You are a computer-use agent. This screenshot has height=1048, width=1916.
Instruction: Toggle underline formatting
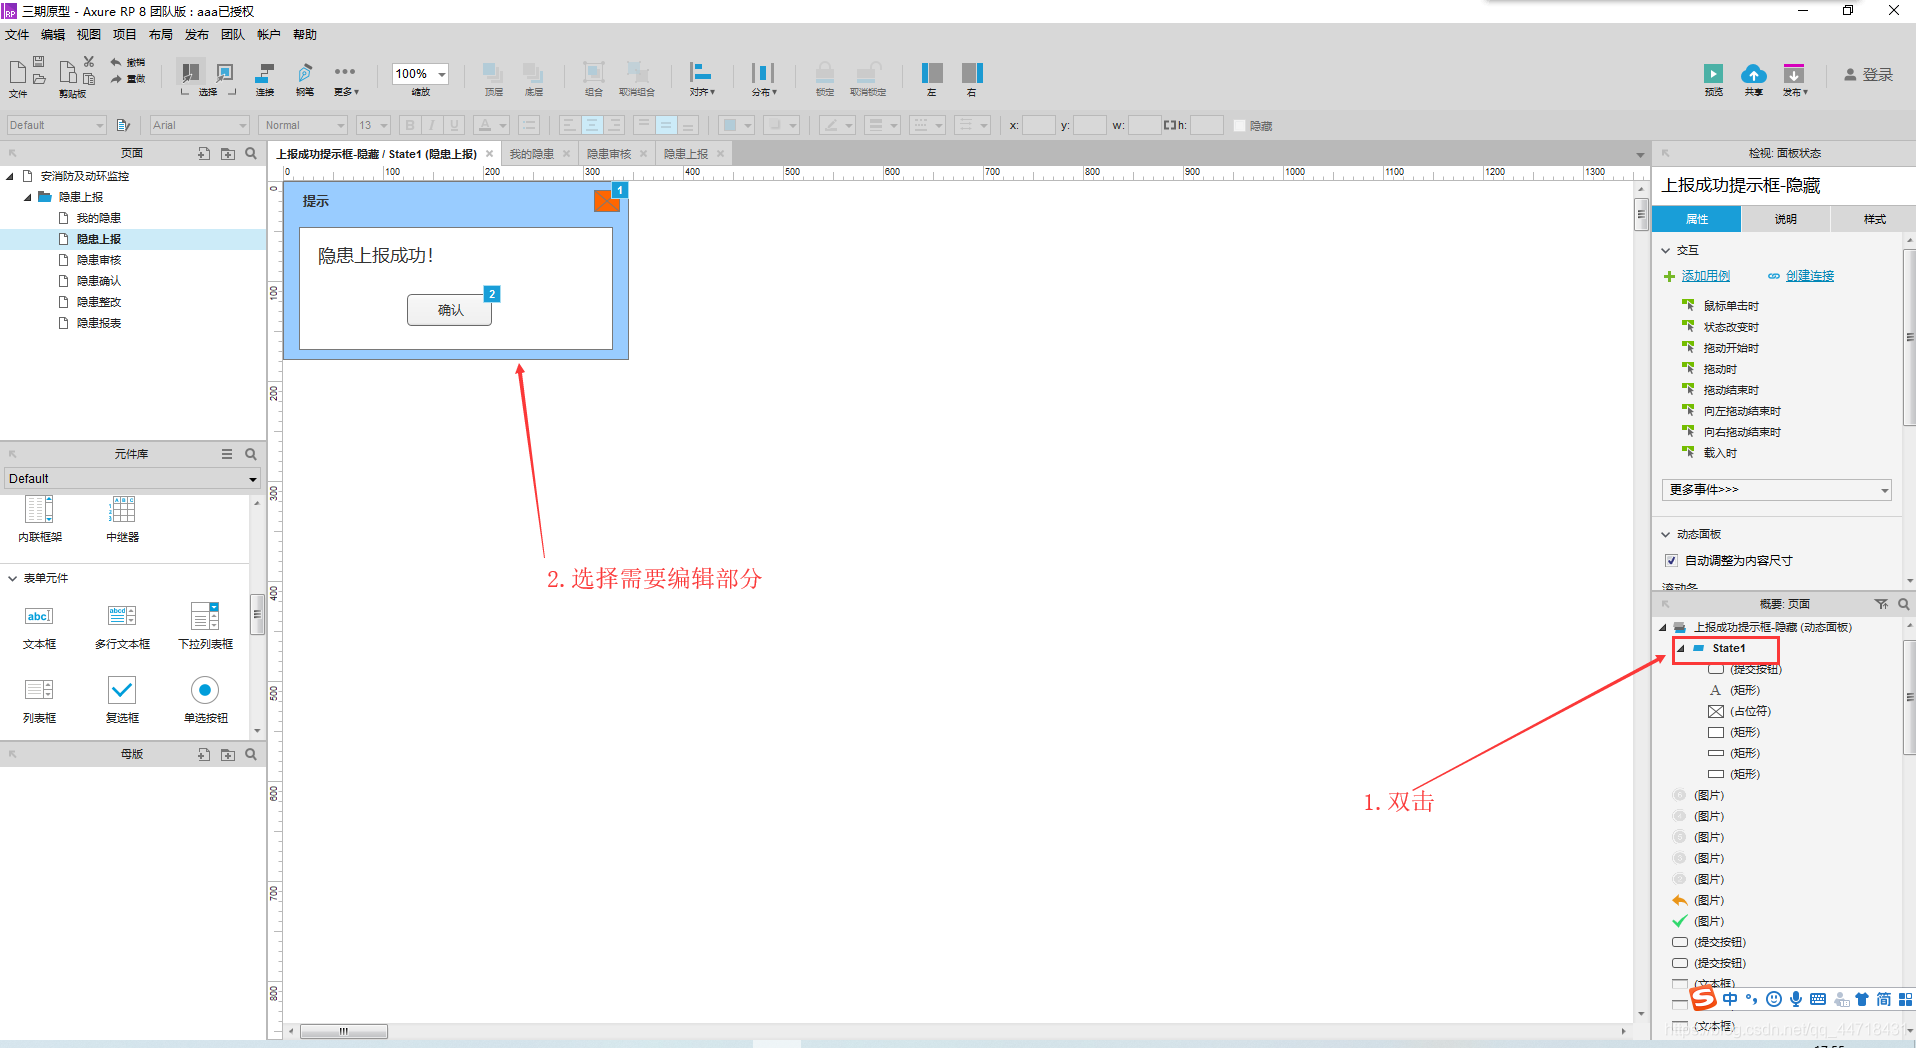454,125
